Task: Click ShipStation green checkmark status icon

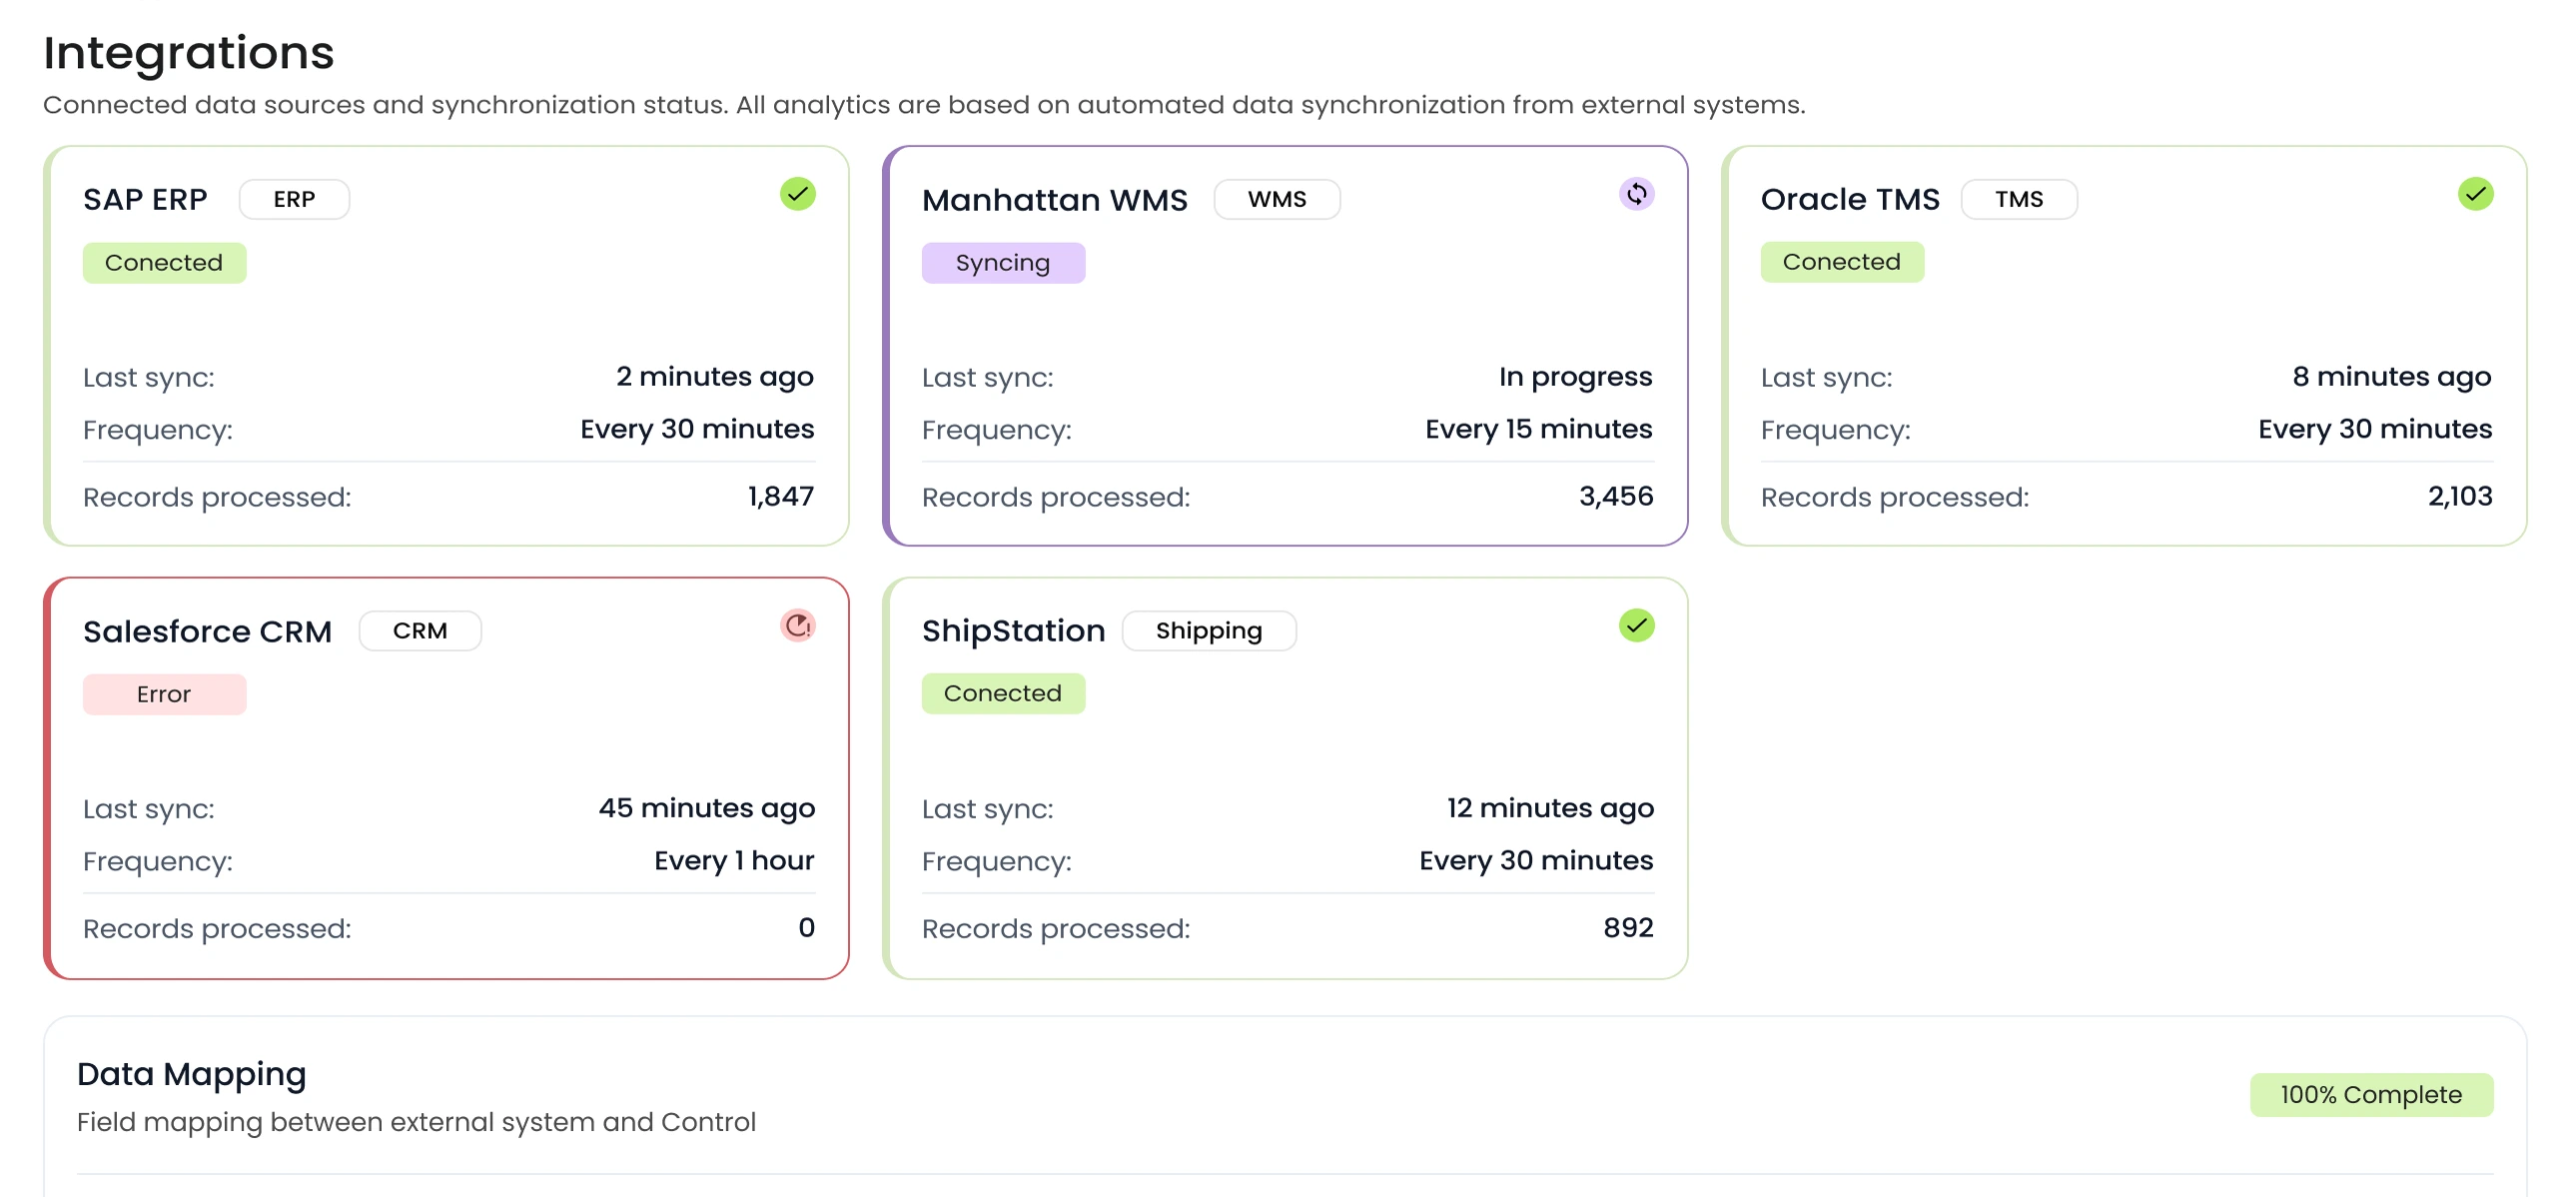Action: [x=1636, y=626]
